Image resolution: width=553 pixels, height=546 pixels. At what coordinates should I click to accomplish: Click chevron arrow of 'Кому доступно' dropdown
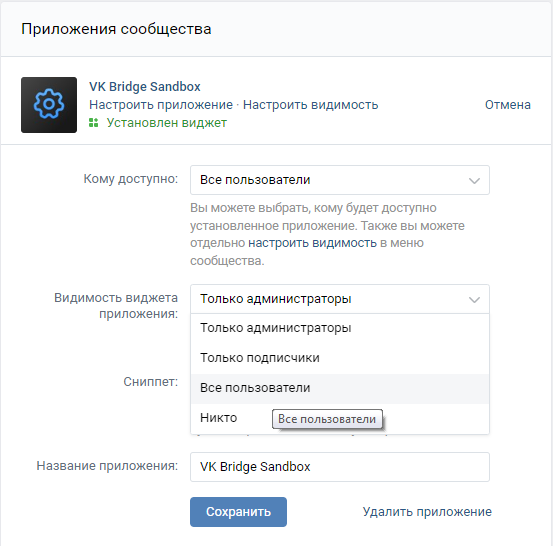[x=474, y=181]
